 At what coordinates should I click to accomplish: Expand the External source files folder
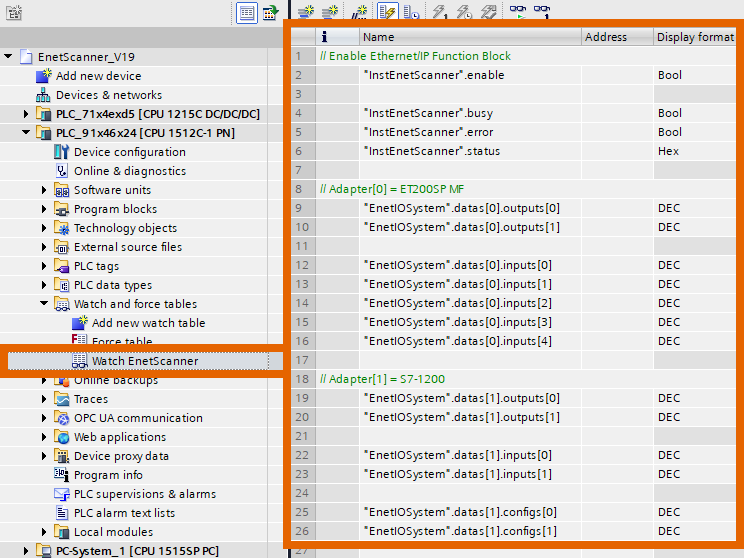pos(44,247)
